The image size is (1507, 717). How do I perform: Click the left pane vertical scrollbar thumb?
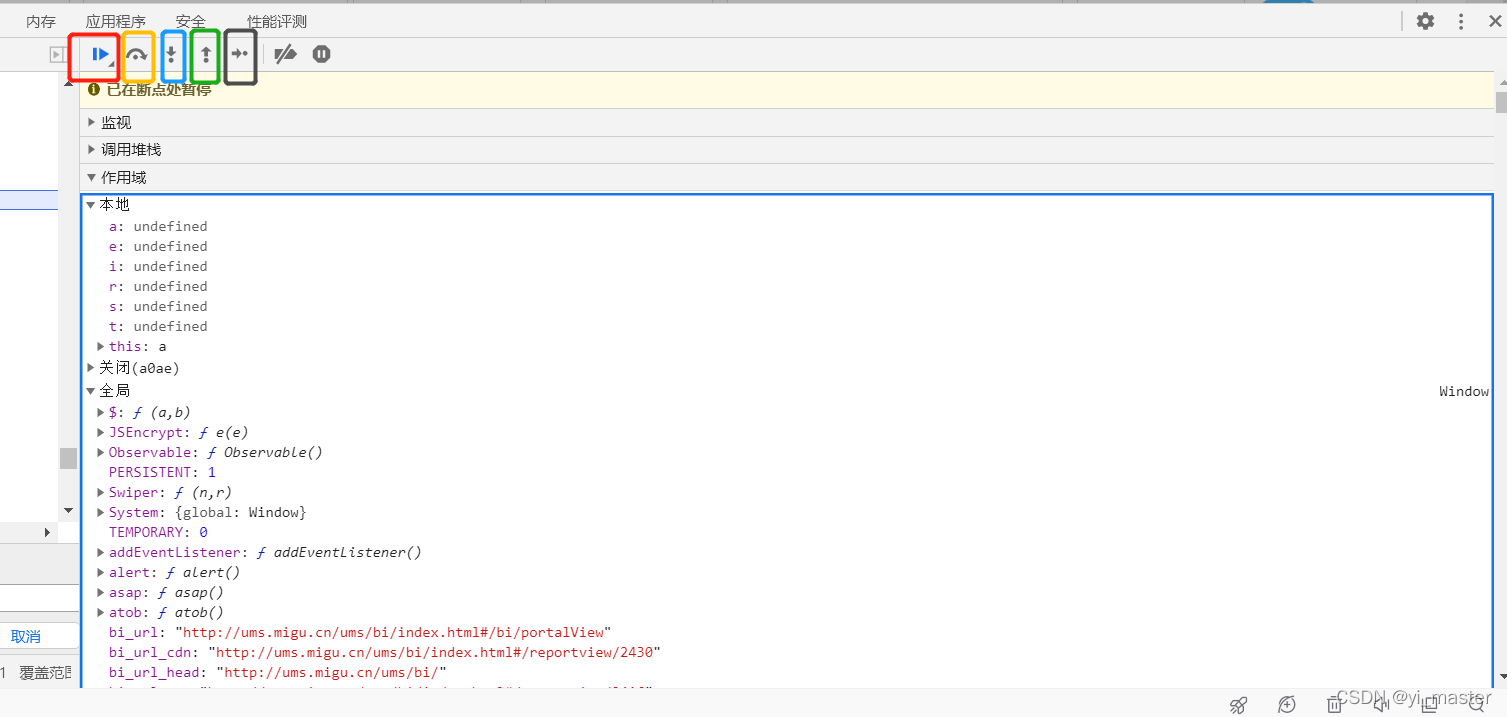point(68,458)
